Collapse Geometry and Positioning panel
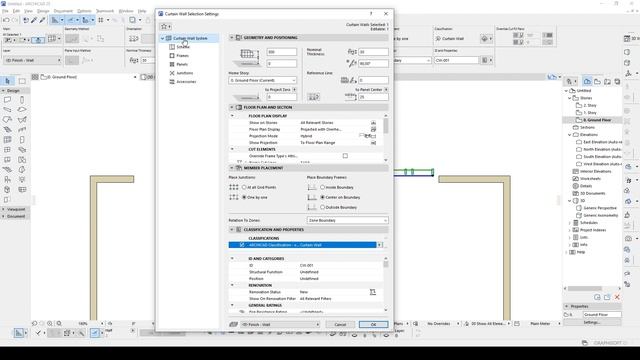The height and width of the screenshot is (360, 640). [232, 38]
